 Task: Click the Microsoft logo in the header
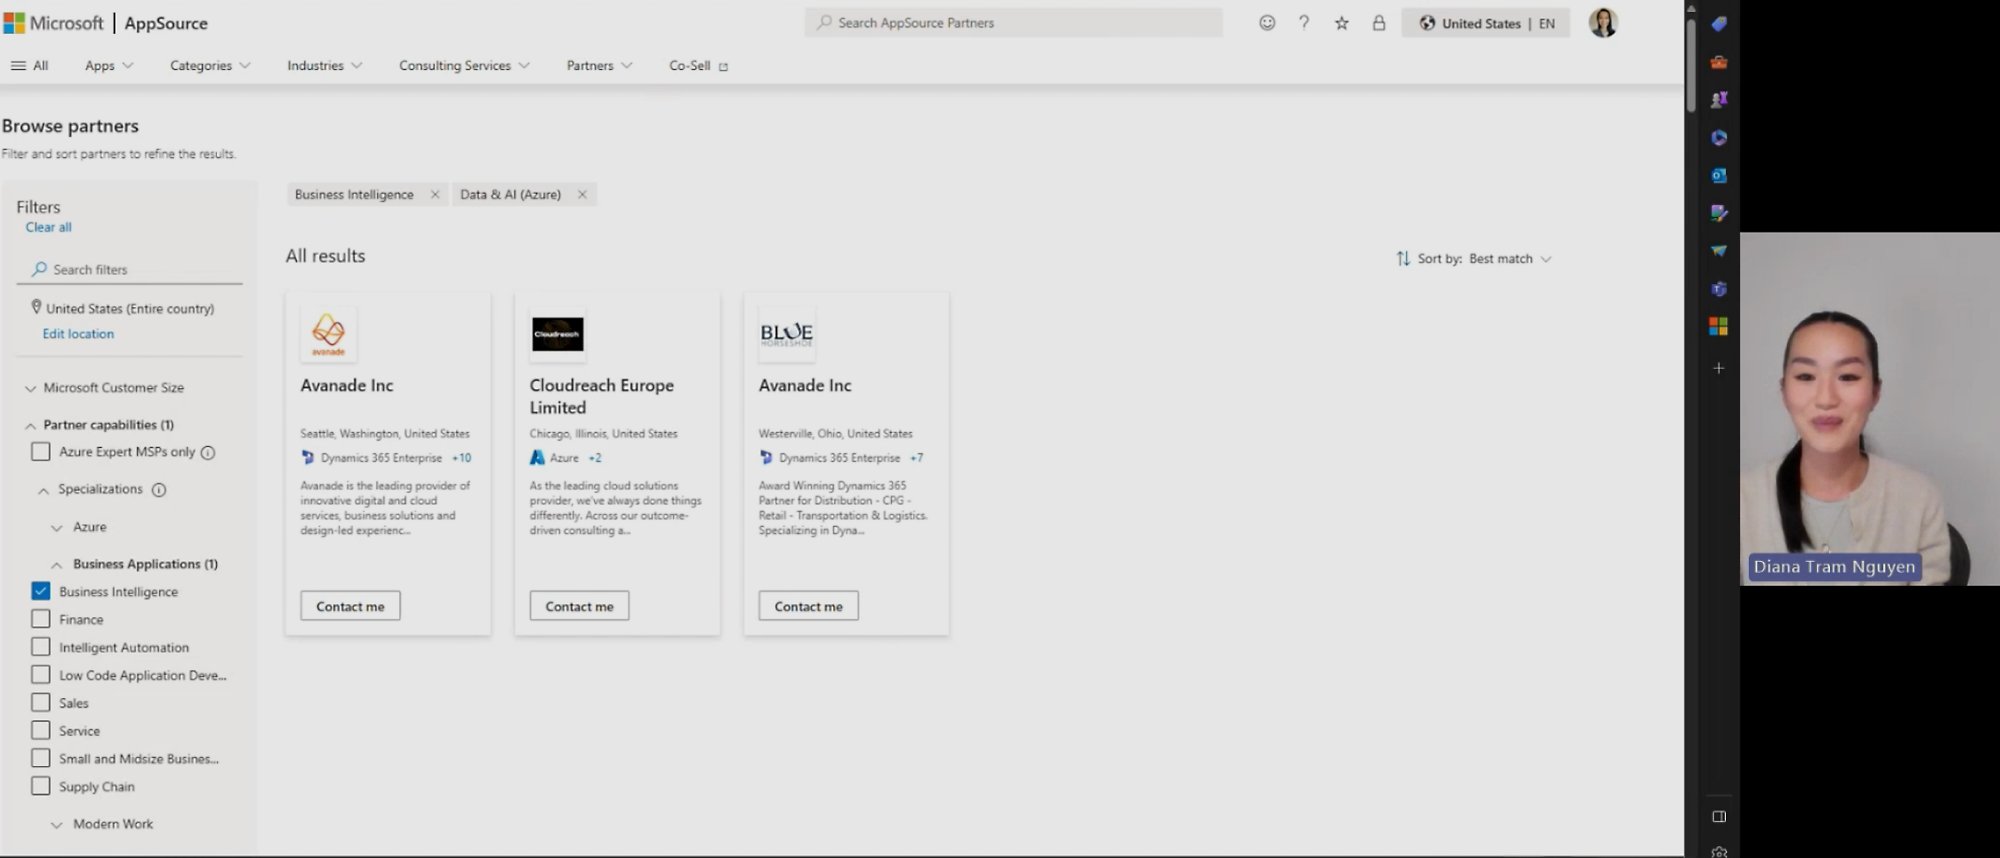tap(54, 22)
